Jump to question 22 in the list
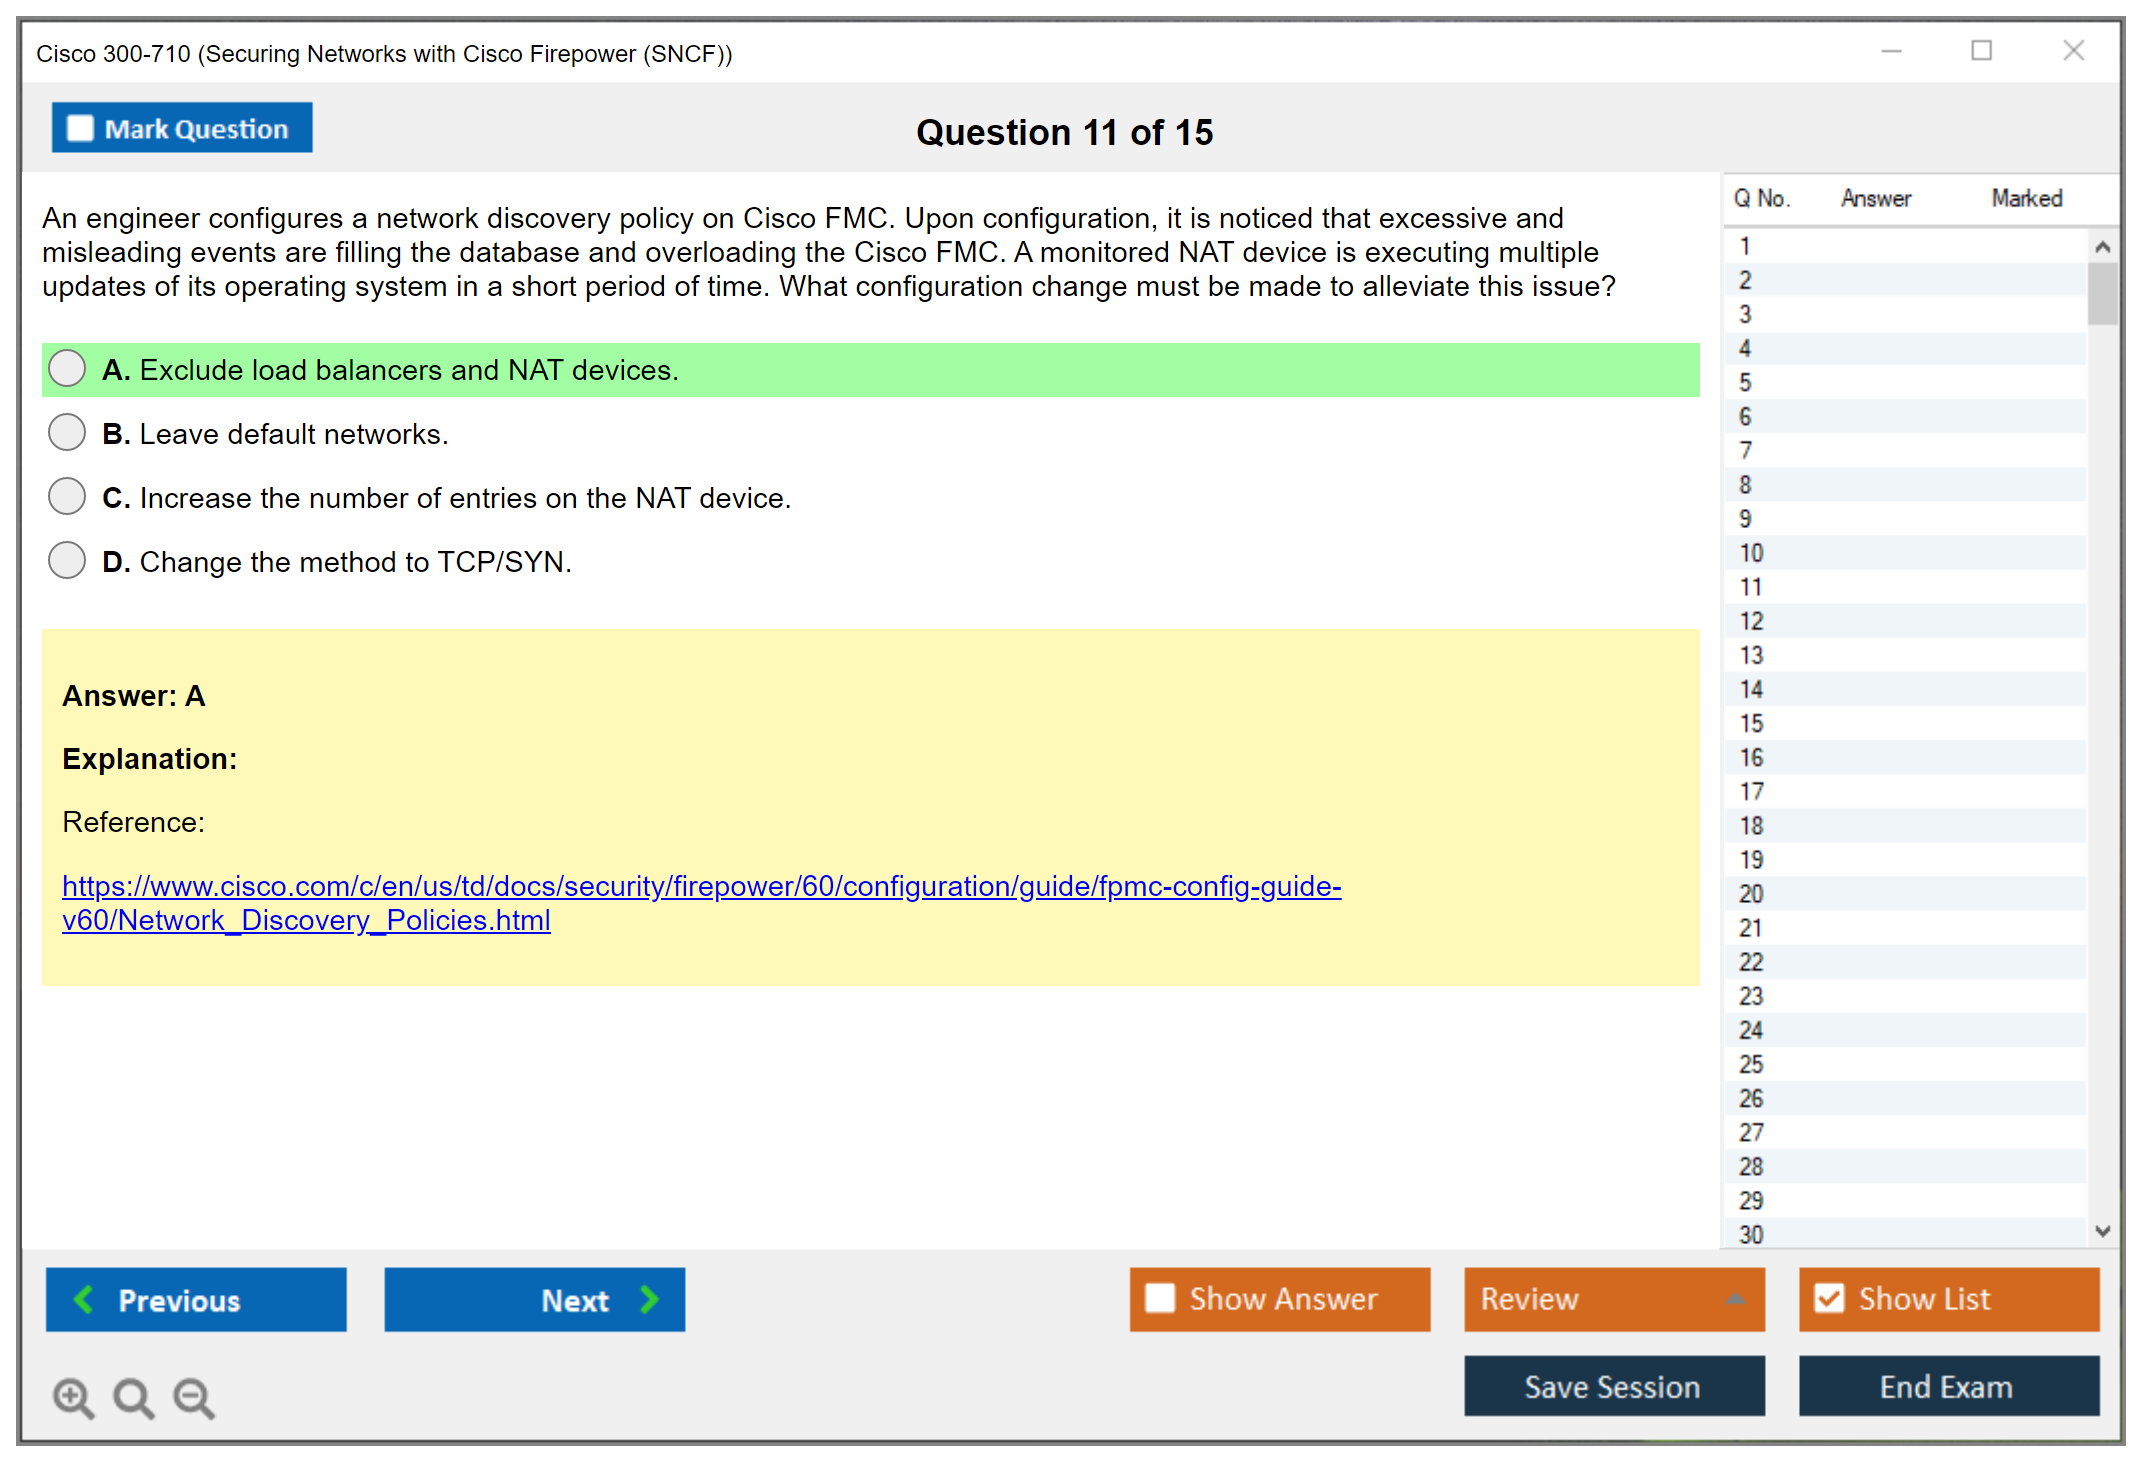 point(1751,962)
